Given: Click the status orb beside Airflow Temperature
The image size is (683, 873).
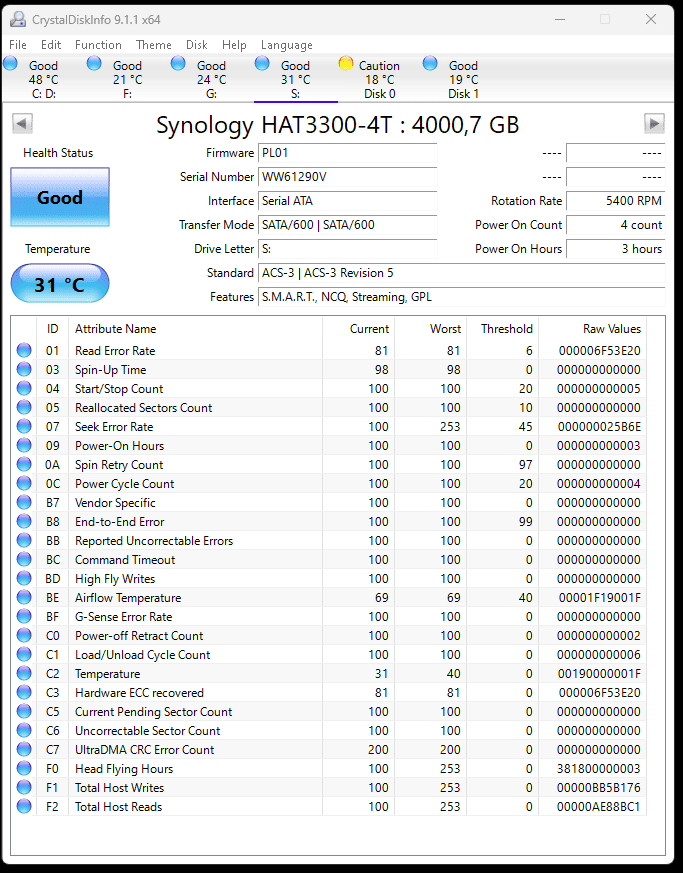Looking at the screenshot, I should click(x=24, y=598).
